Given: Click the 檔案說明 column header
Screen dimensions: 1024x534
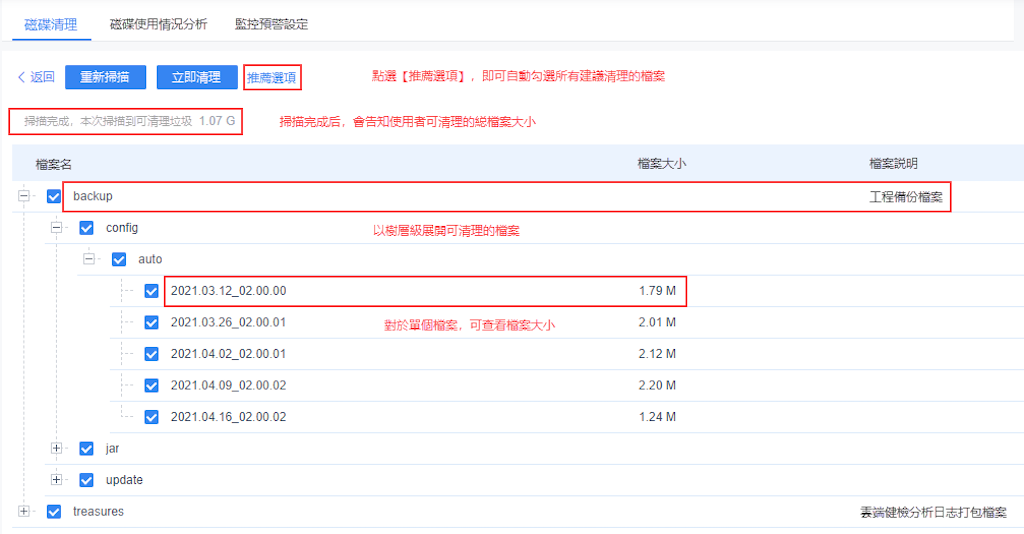Looking at the screenshot, I should coord(893,164).
